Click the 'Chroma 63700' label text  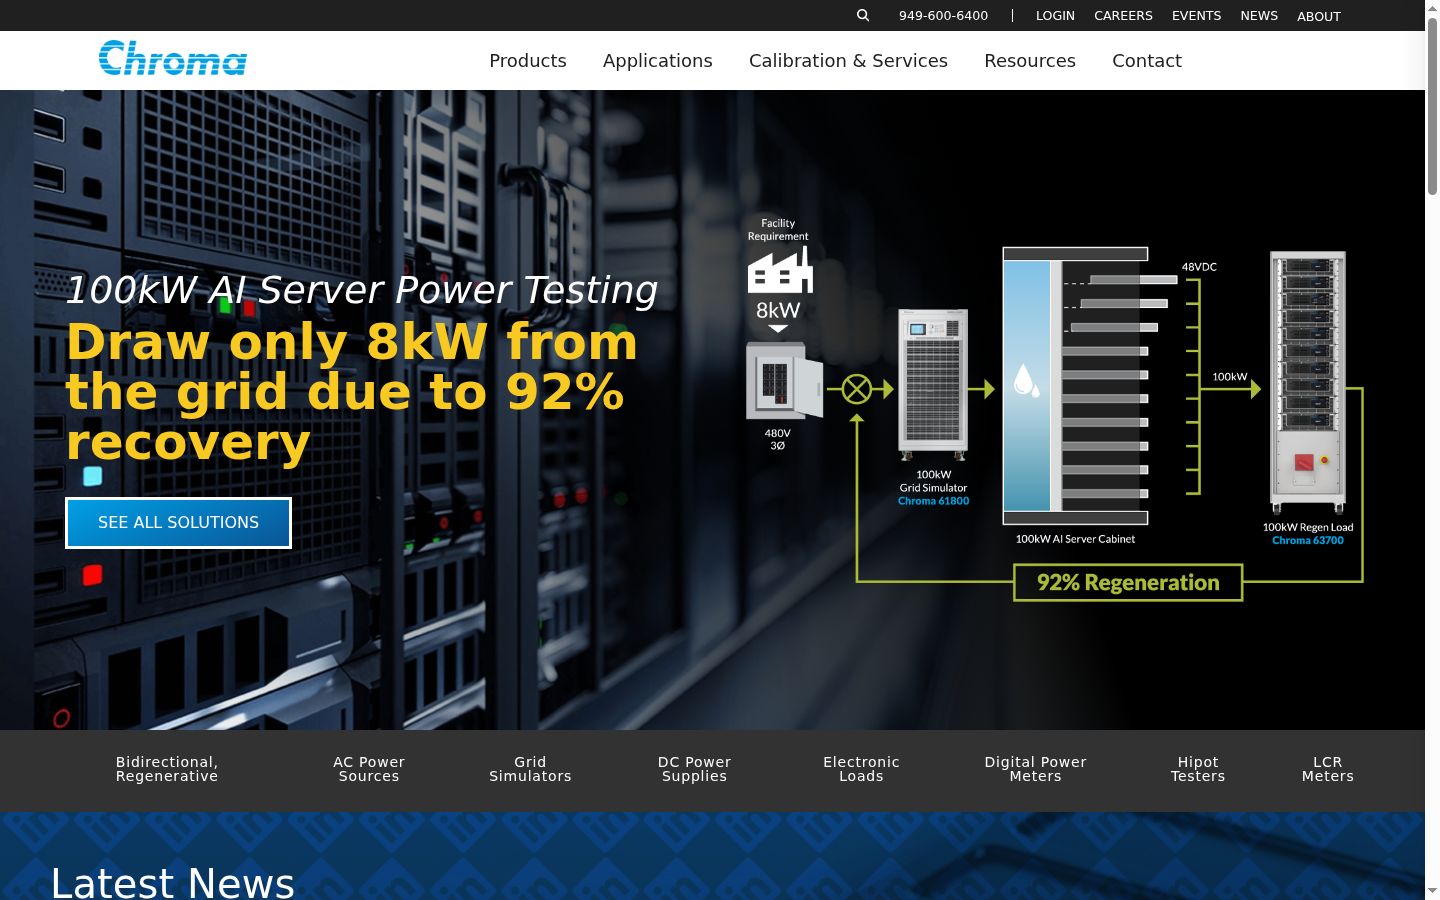point(1308,540)
